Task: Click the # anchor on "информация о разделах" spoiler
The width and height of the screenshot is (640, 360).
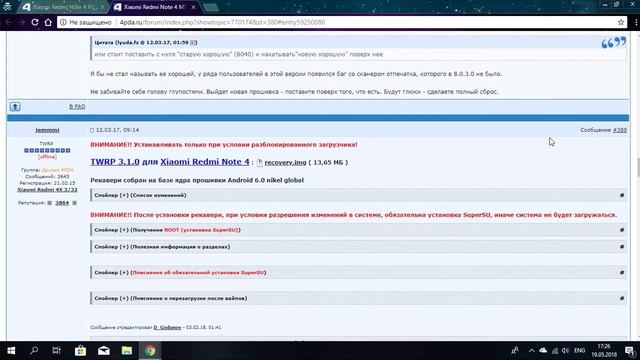Action: 622,247
